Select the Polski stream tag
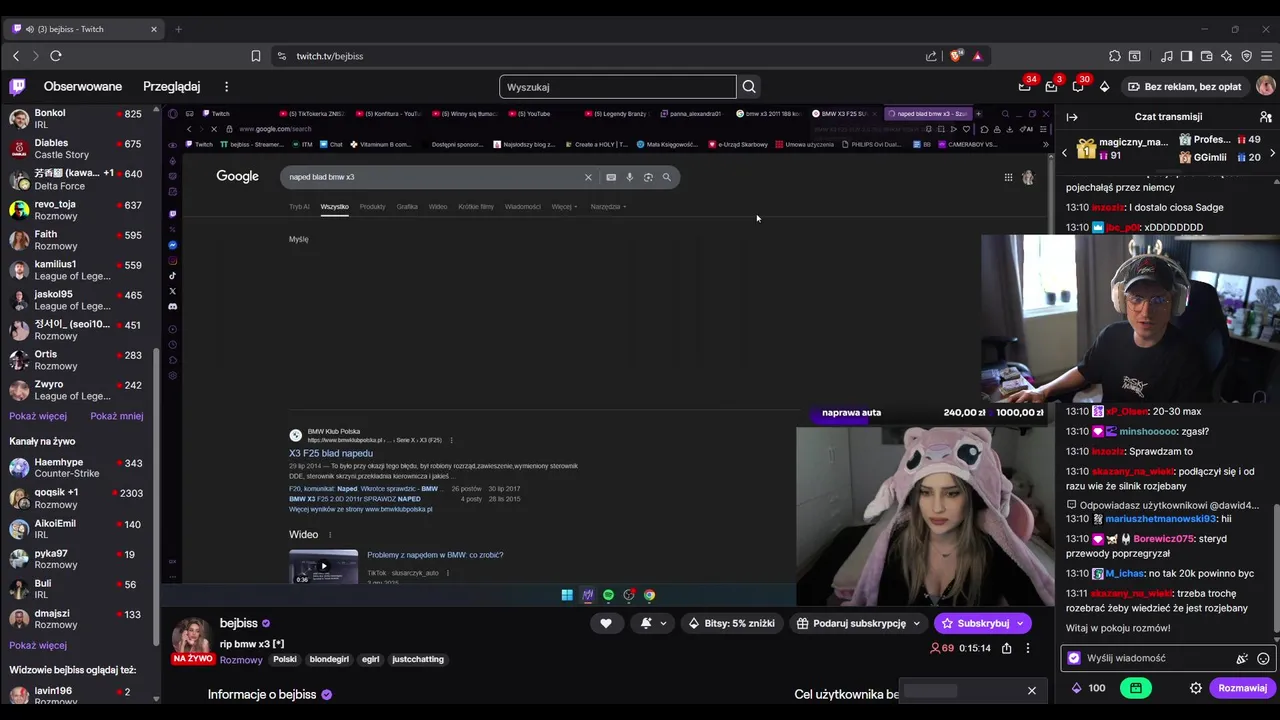The width and height of the screenshot is (1280, 720). [285, 659]
